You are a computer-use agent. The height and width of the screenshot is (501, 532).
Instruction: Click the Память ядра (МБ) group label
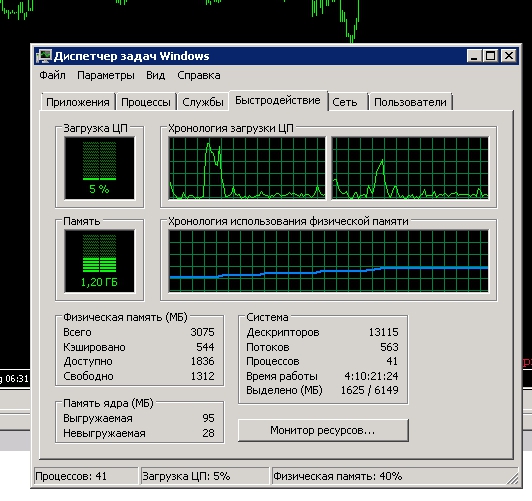coord(108,403)
